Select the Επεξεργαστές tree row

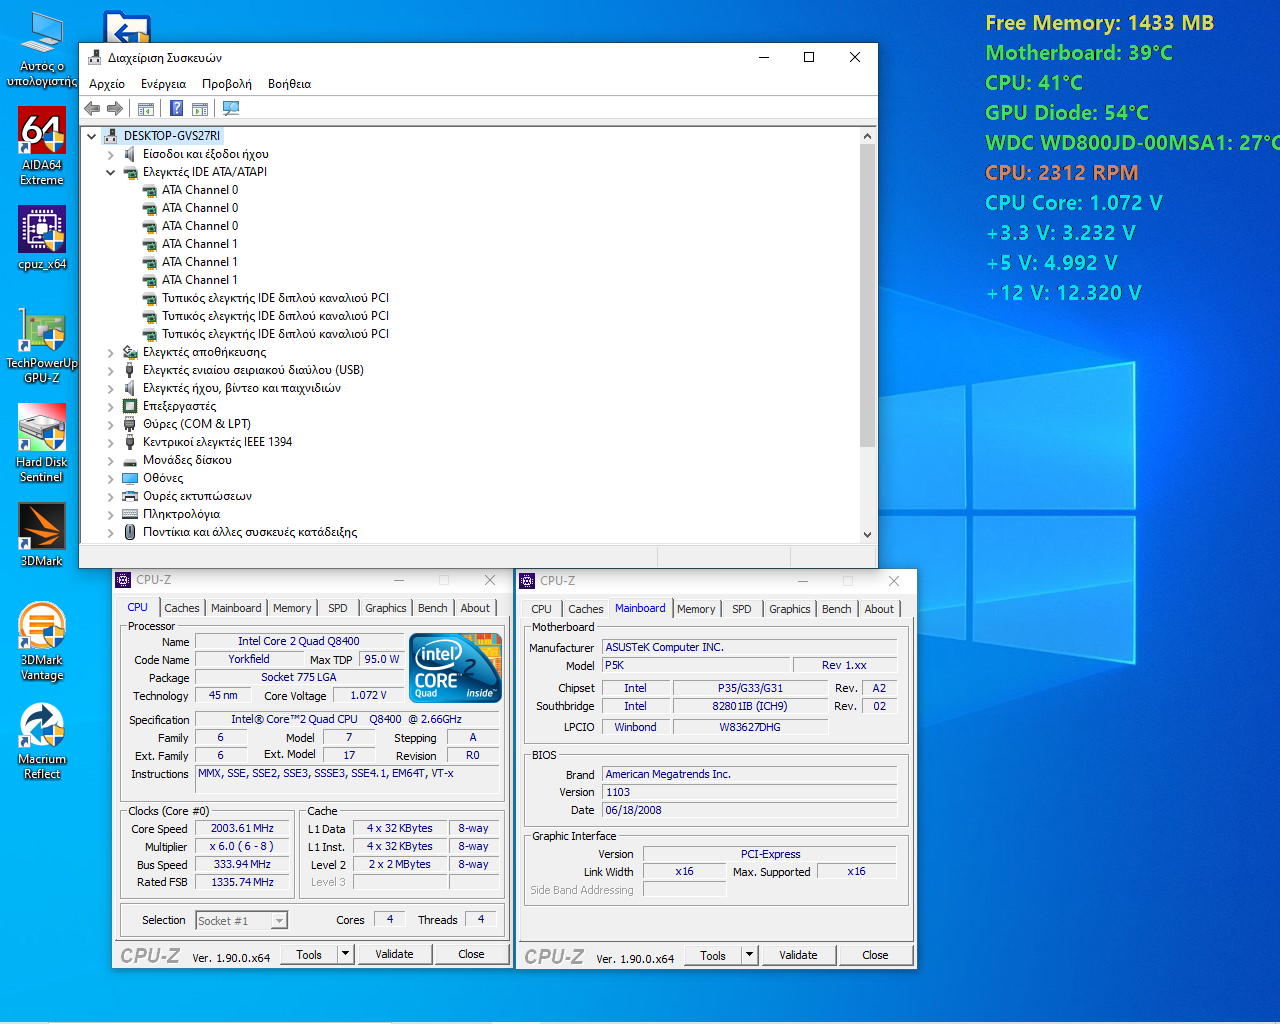coord(179,406)
